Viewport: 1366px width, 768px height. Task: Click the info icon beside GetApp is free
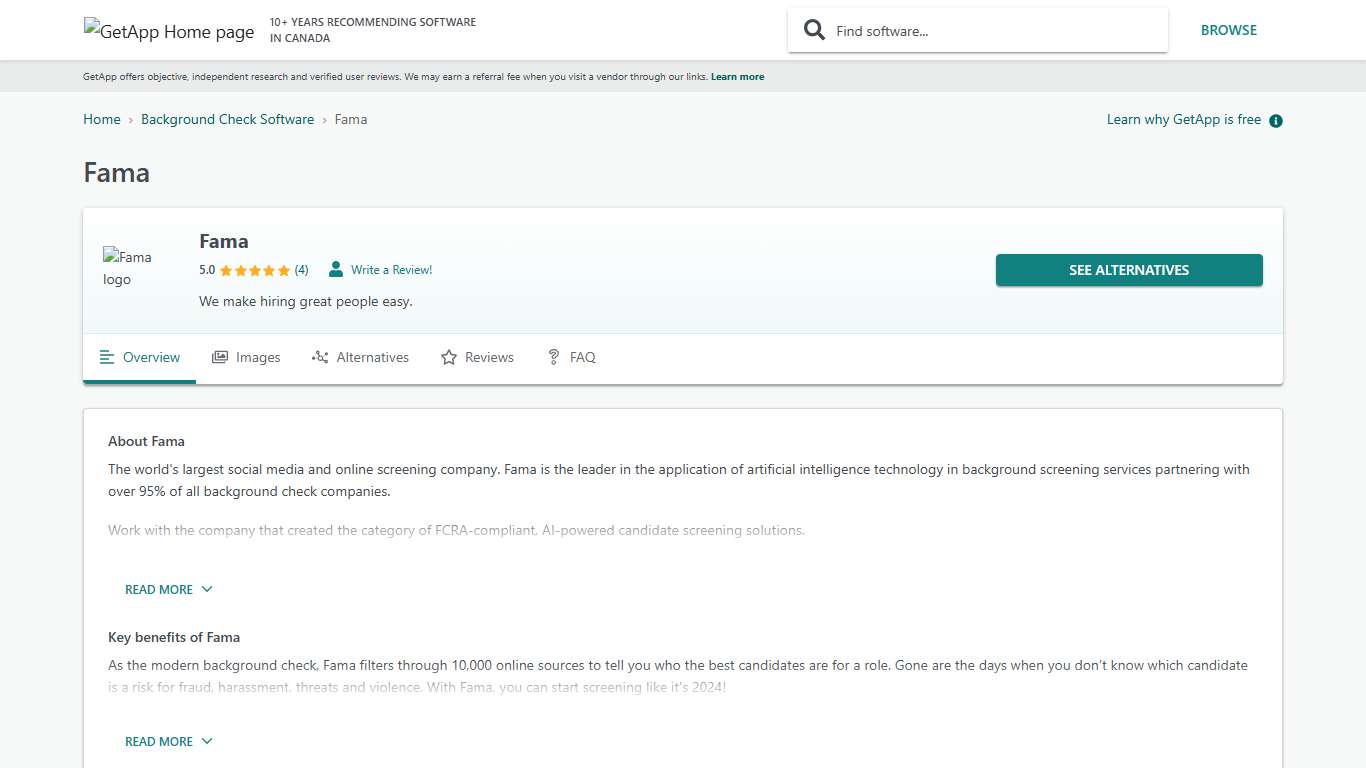[x=1275, y=121]
